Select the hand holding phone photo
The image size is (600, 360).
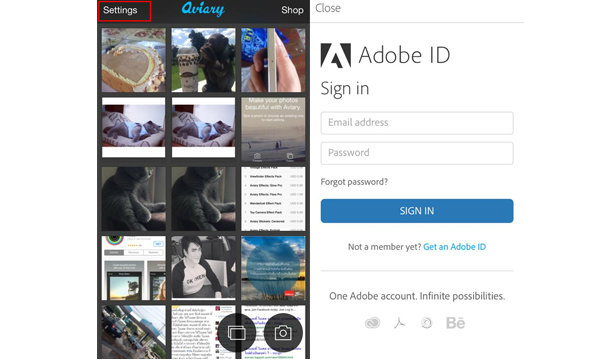point(273,60)
